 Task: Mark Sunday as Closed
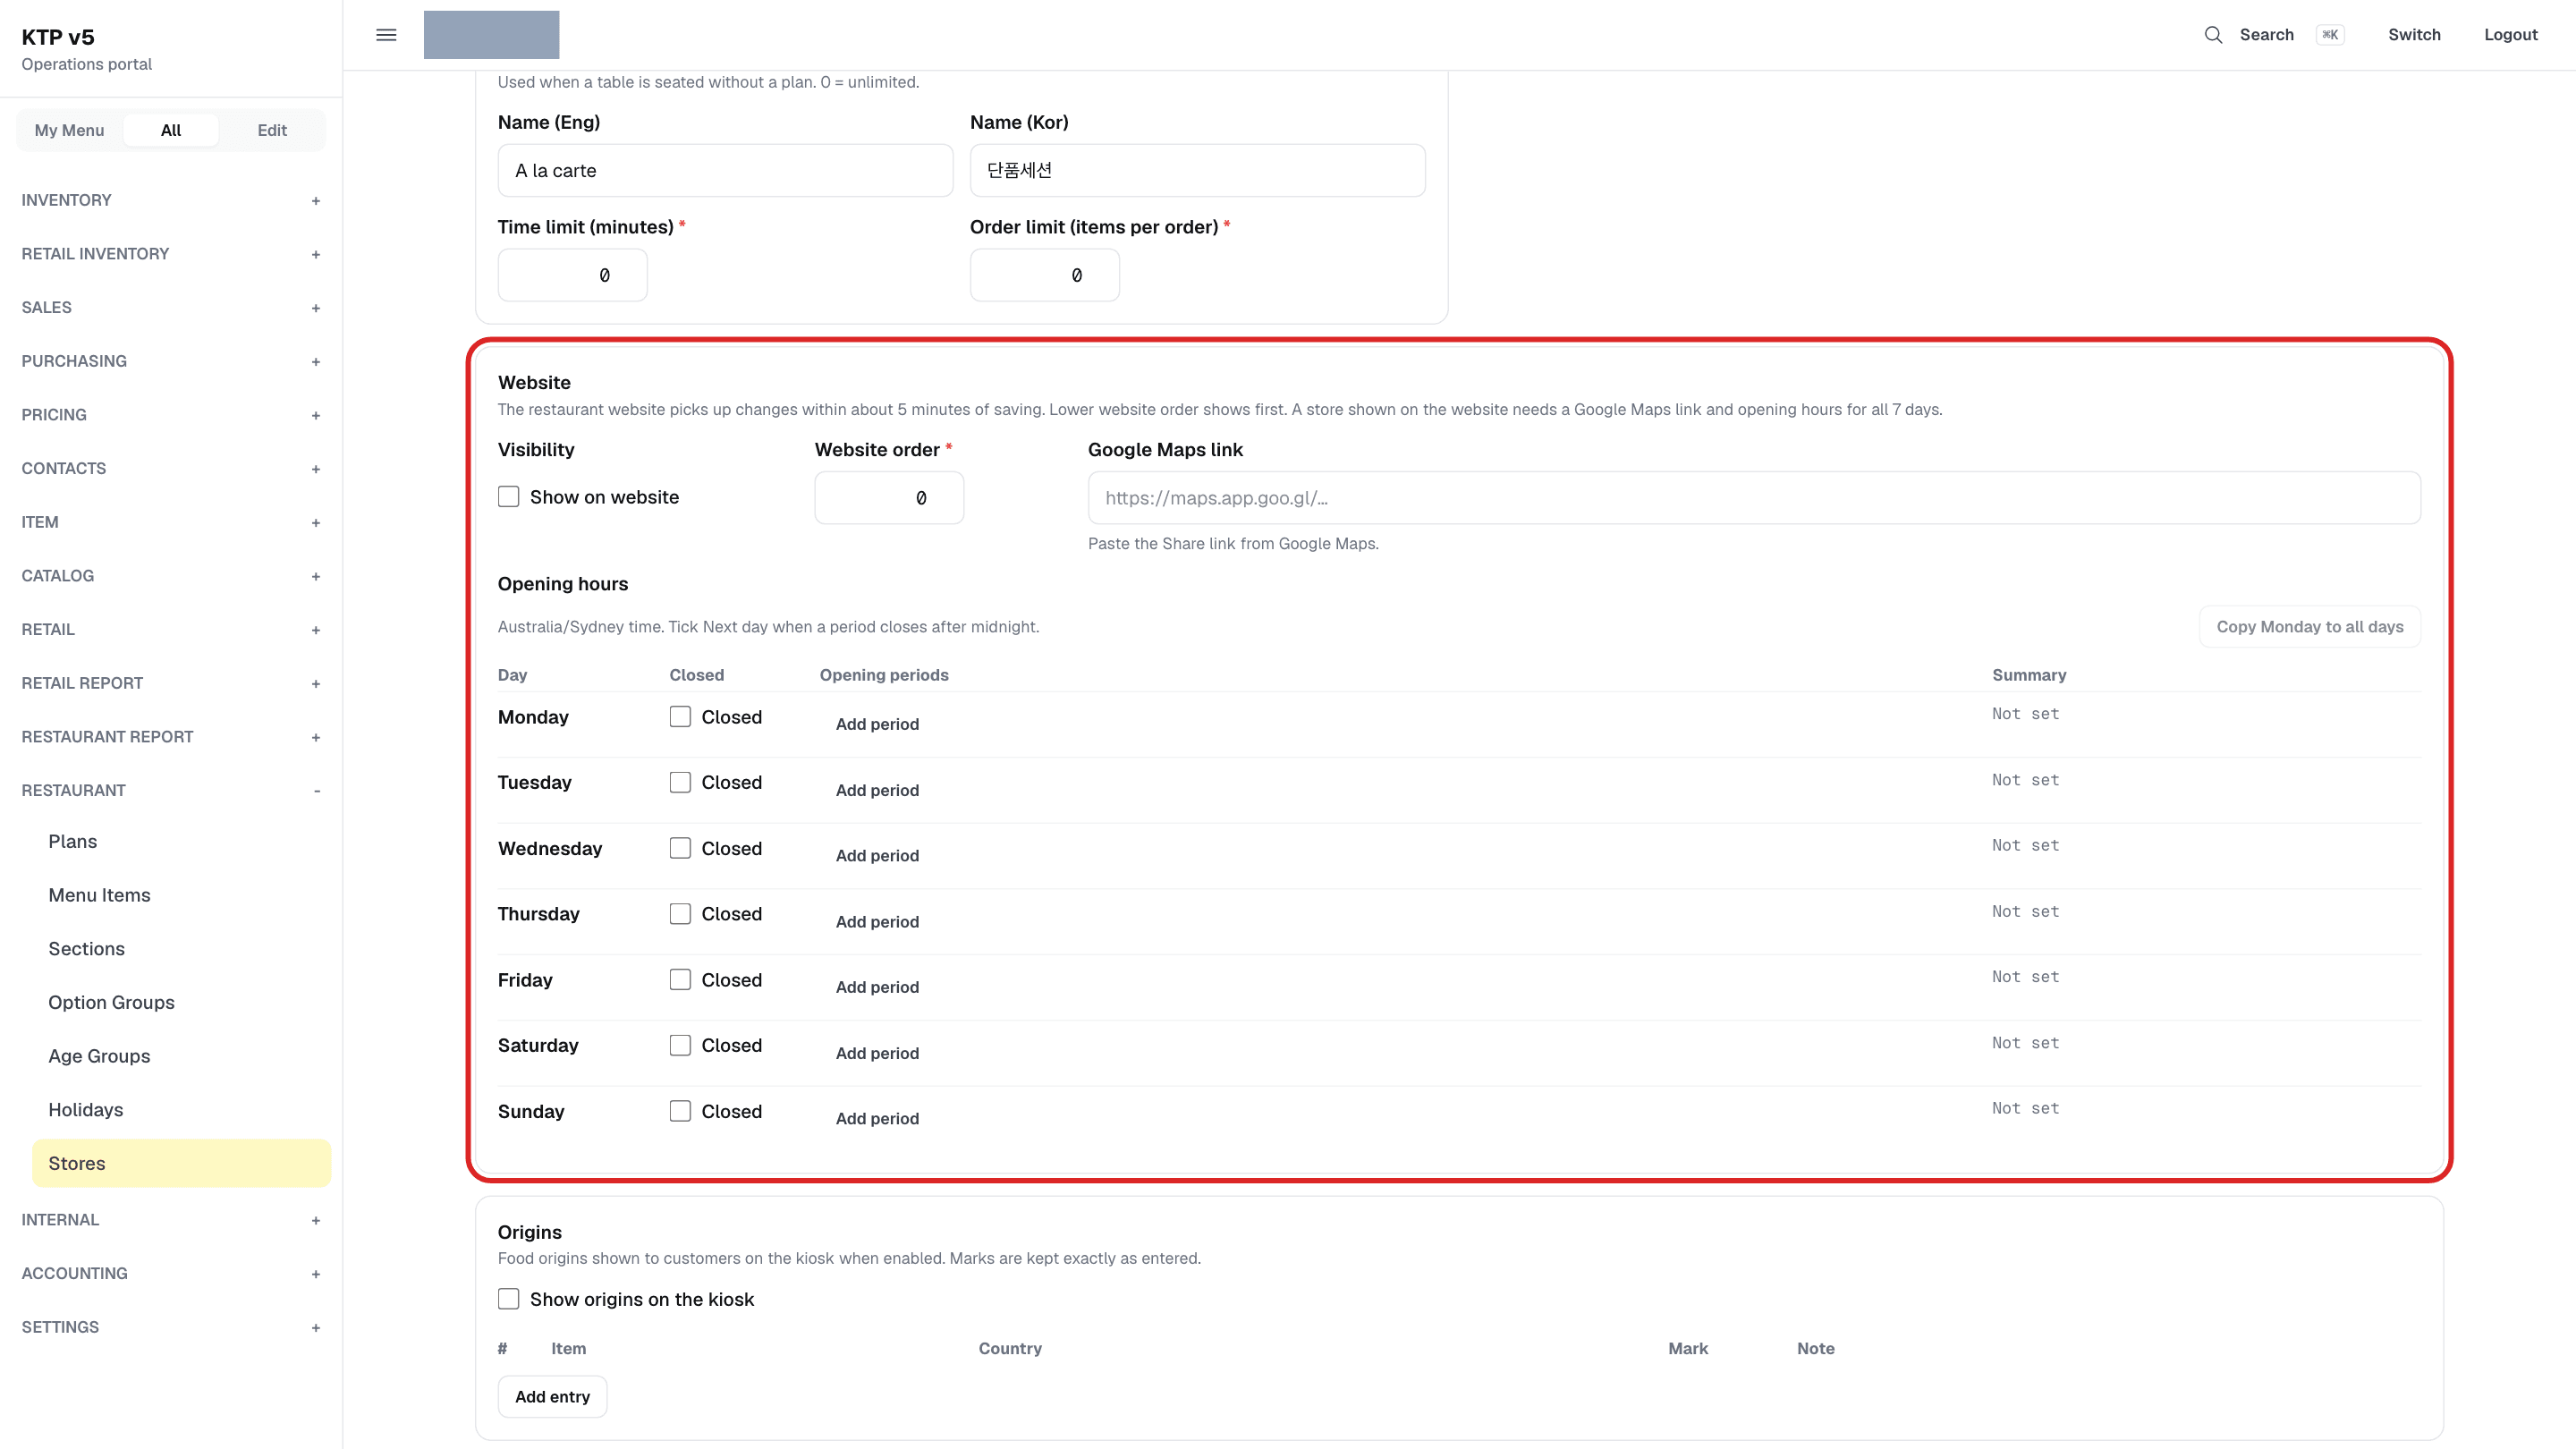coord(680,1111)
